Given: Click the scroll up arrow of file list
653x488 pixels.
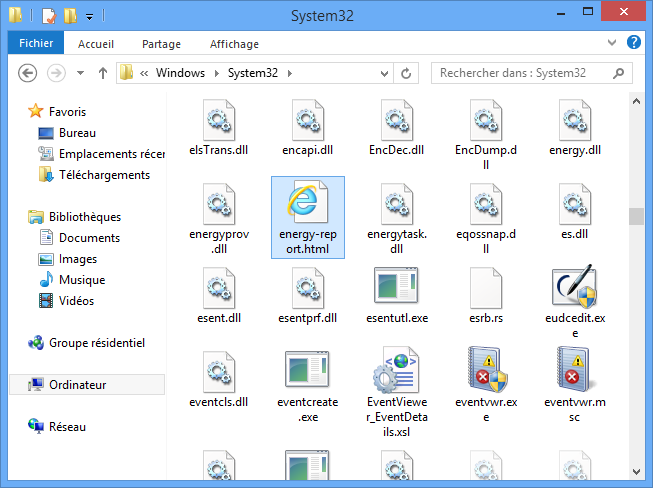Looking at the screenshot, I should 636,101.
